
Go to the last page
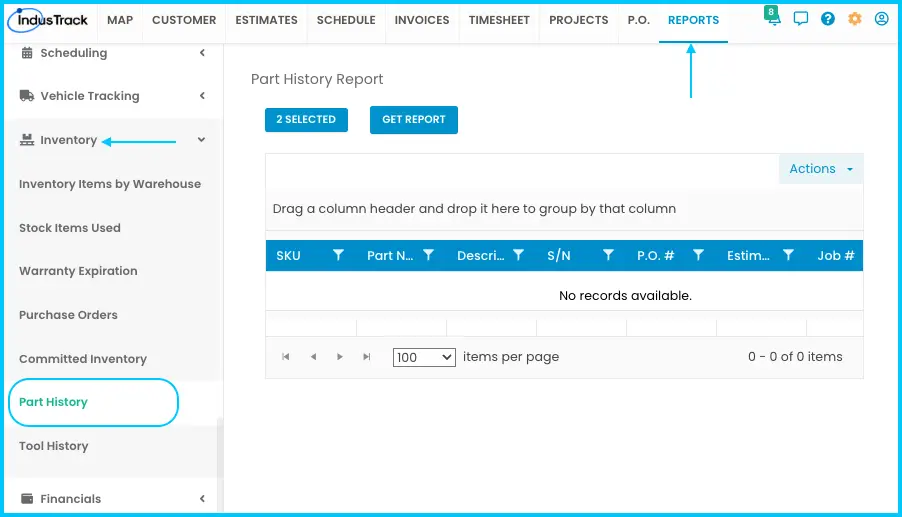point(366,357)
